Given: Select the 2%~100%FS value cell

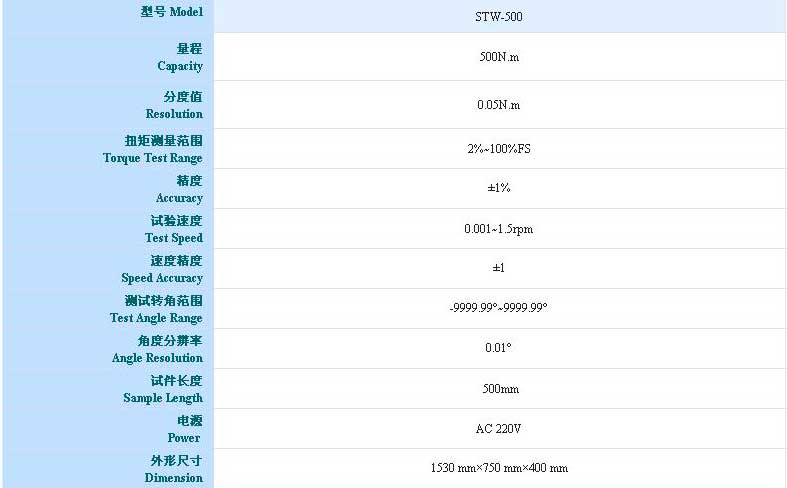Looking at the screenshot, I should point(498,149).
